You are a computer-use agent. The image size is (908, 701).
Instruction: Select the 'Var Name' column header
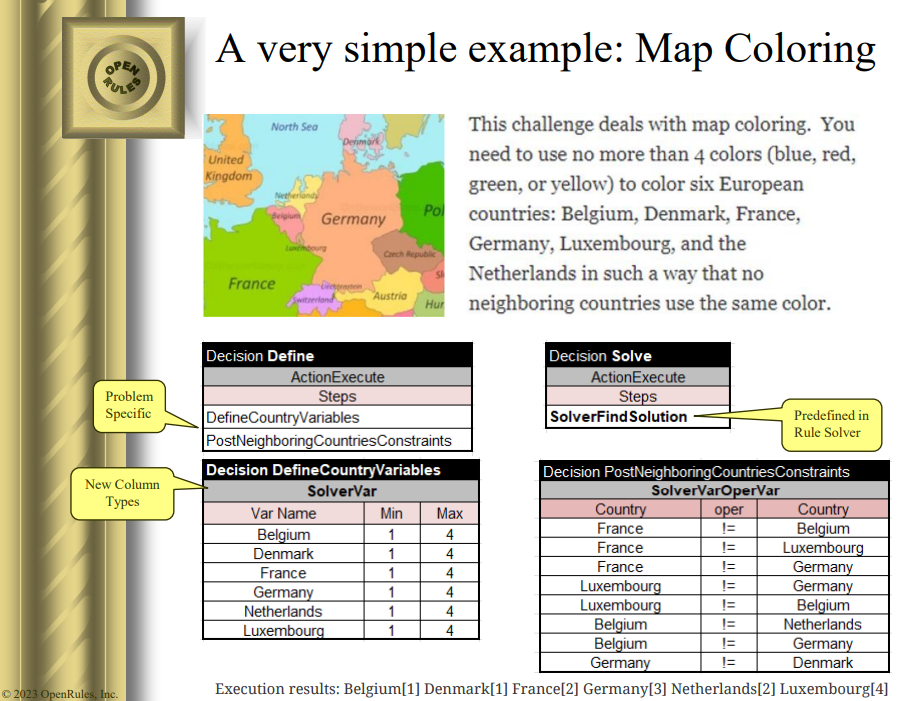(283, 514)
